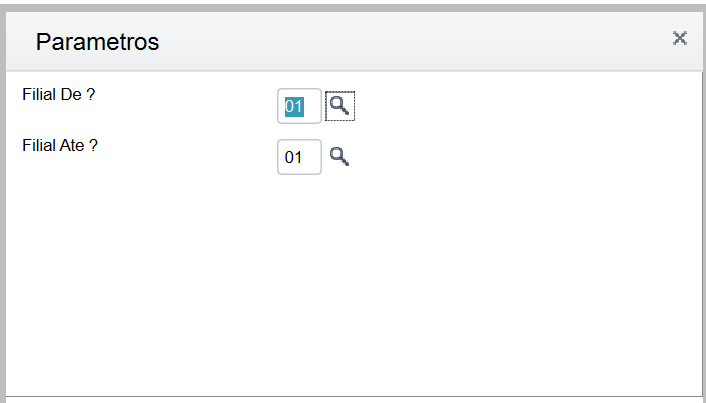Browse branches via second magnifying glass
The image size is (706, 403).
[x=339, y=157]
